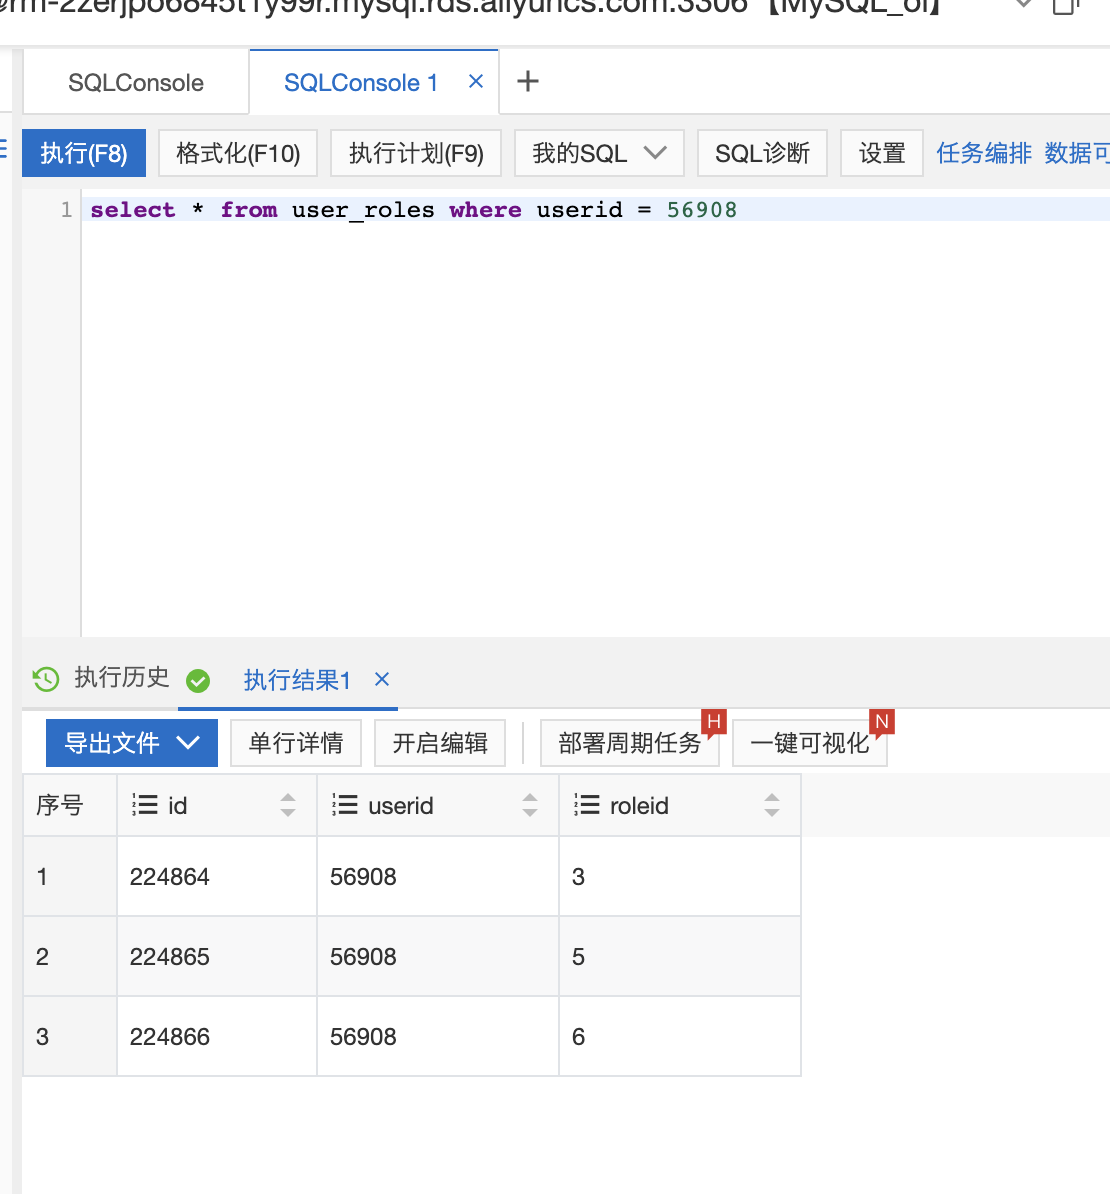Switch to the SQLConsole tab
Image resolution: width=1110 pixels, height=1194 pixels.
(136, 83)
